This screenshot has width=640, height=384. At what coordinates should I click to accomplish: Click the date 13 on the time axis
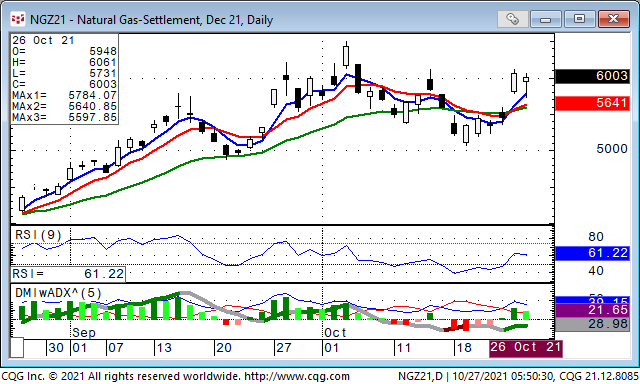[164, 348]
